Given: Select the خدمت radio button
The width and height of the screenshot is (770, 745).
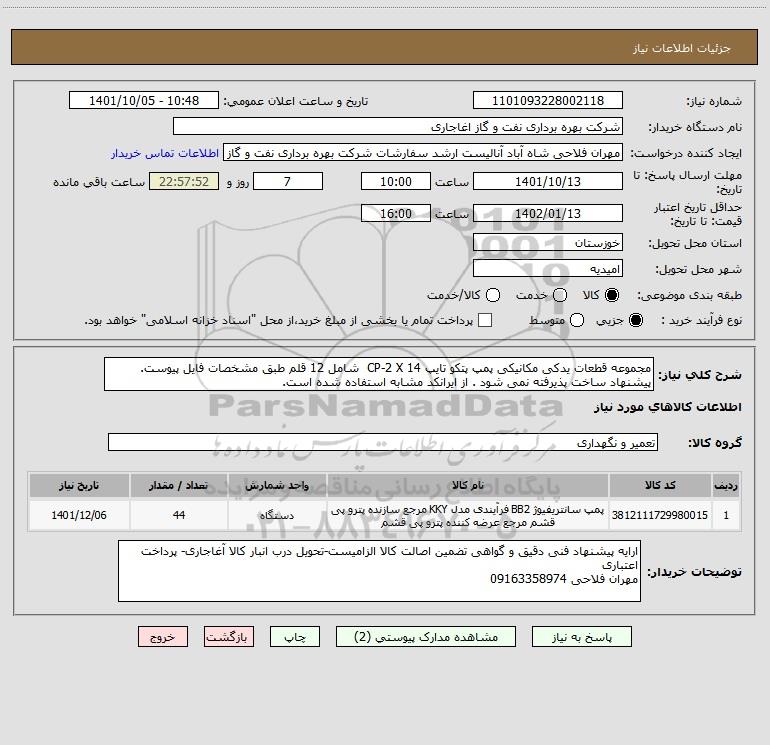Looking at the screenshot, I should (x=560, y=295).
